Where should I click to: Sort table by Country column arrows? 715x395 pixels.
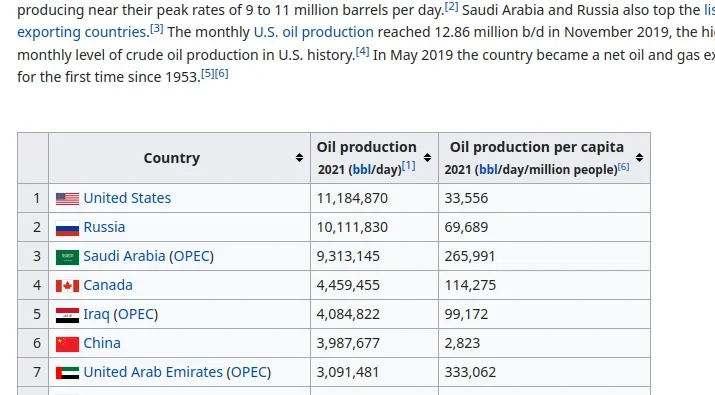pyautogui.click(x=299, y=158)
